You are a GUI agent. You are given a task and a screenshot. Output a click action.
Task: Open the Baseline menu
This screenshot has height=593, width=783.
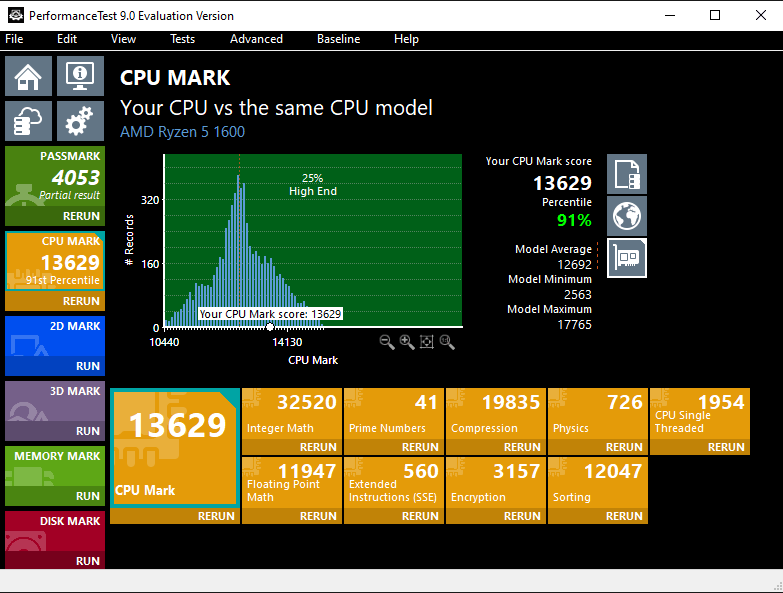pyautogui.click(x=339, y=39)
